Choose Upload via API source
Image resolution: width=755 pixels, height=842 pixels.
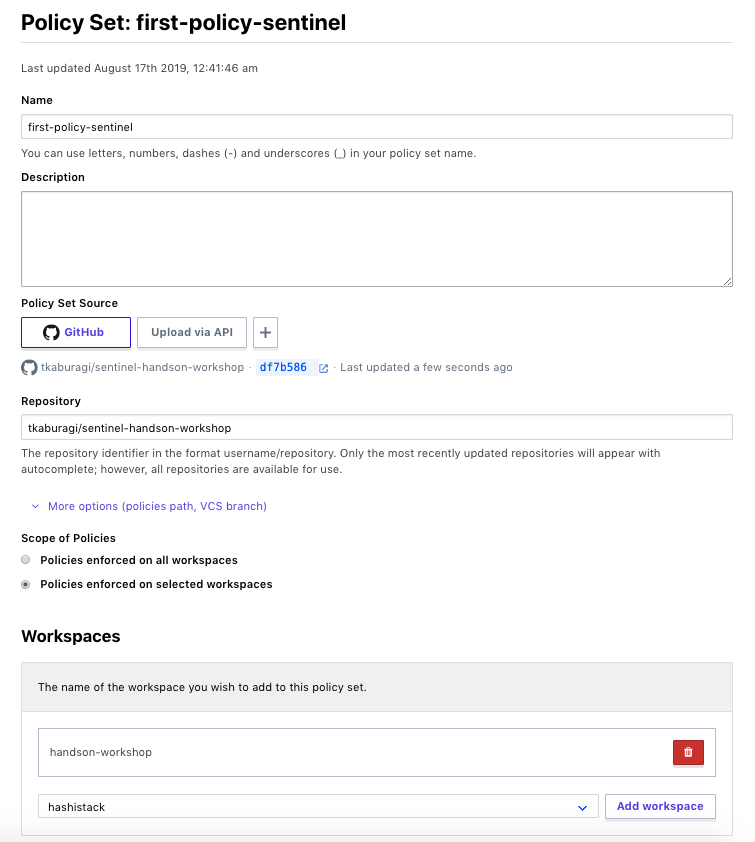(192, 332)
